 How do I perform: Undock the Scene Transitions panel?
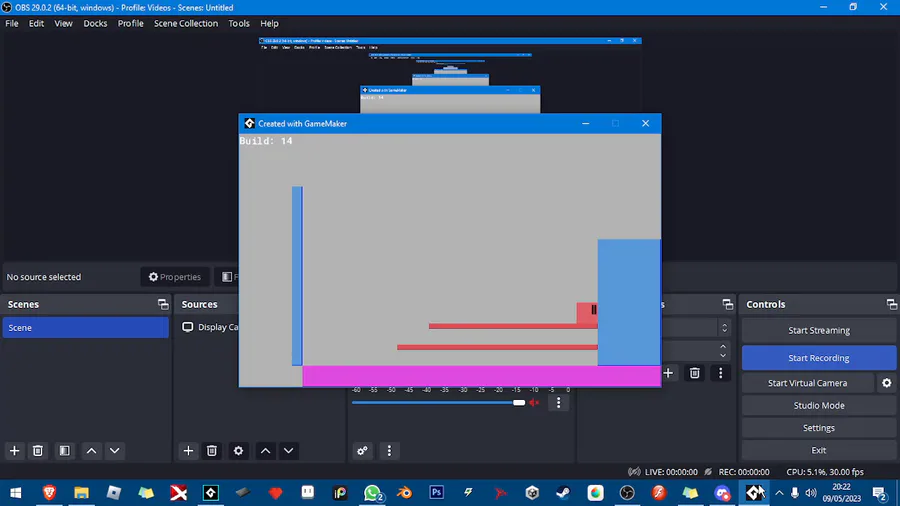coord(728,305)
